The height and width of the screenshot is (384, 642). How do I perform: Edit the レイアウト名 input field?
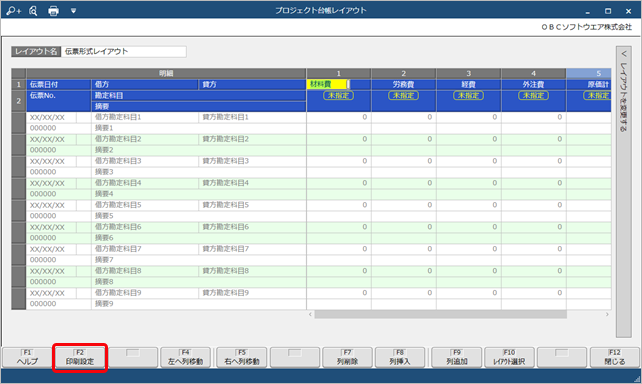[x=124, y=52]
